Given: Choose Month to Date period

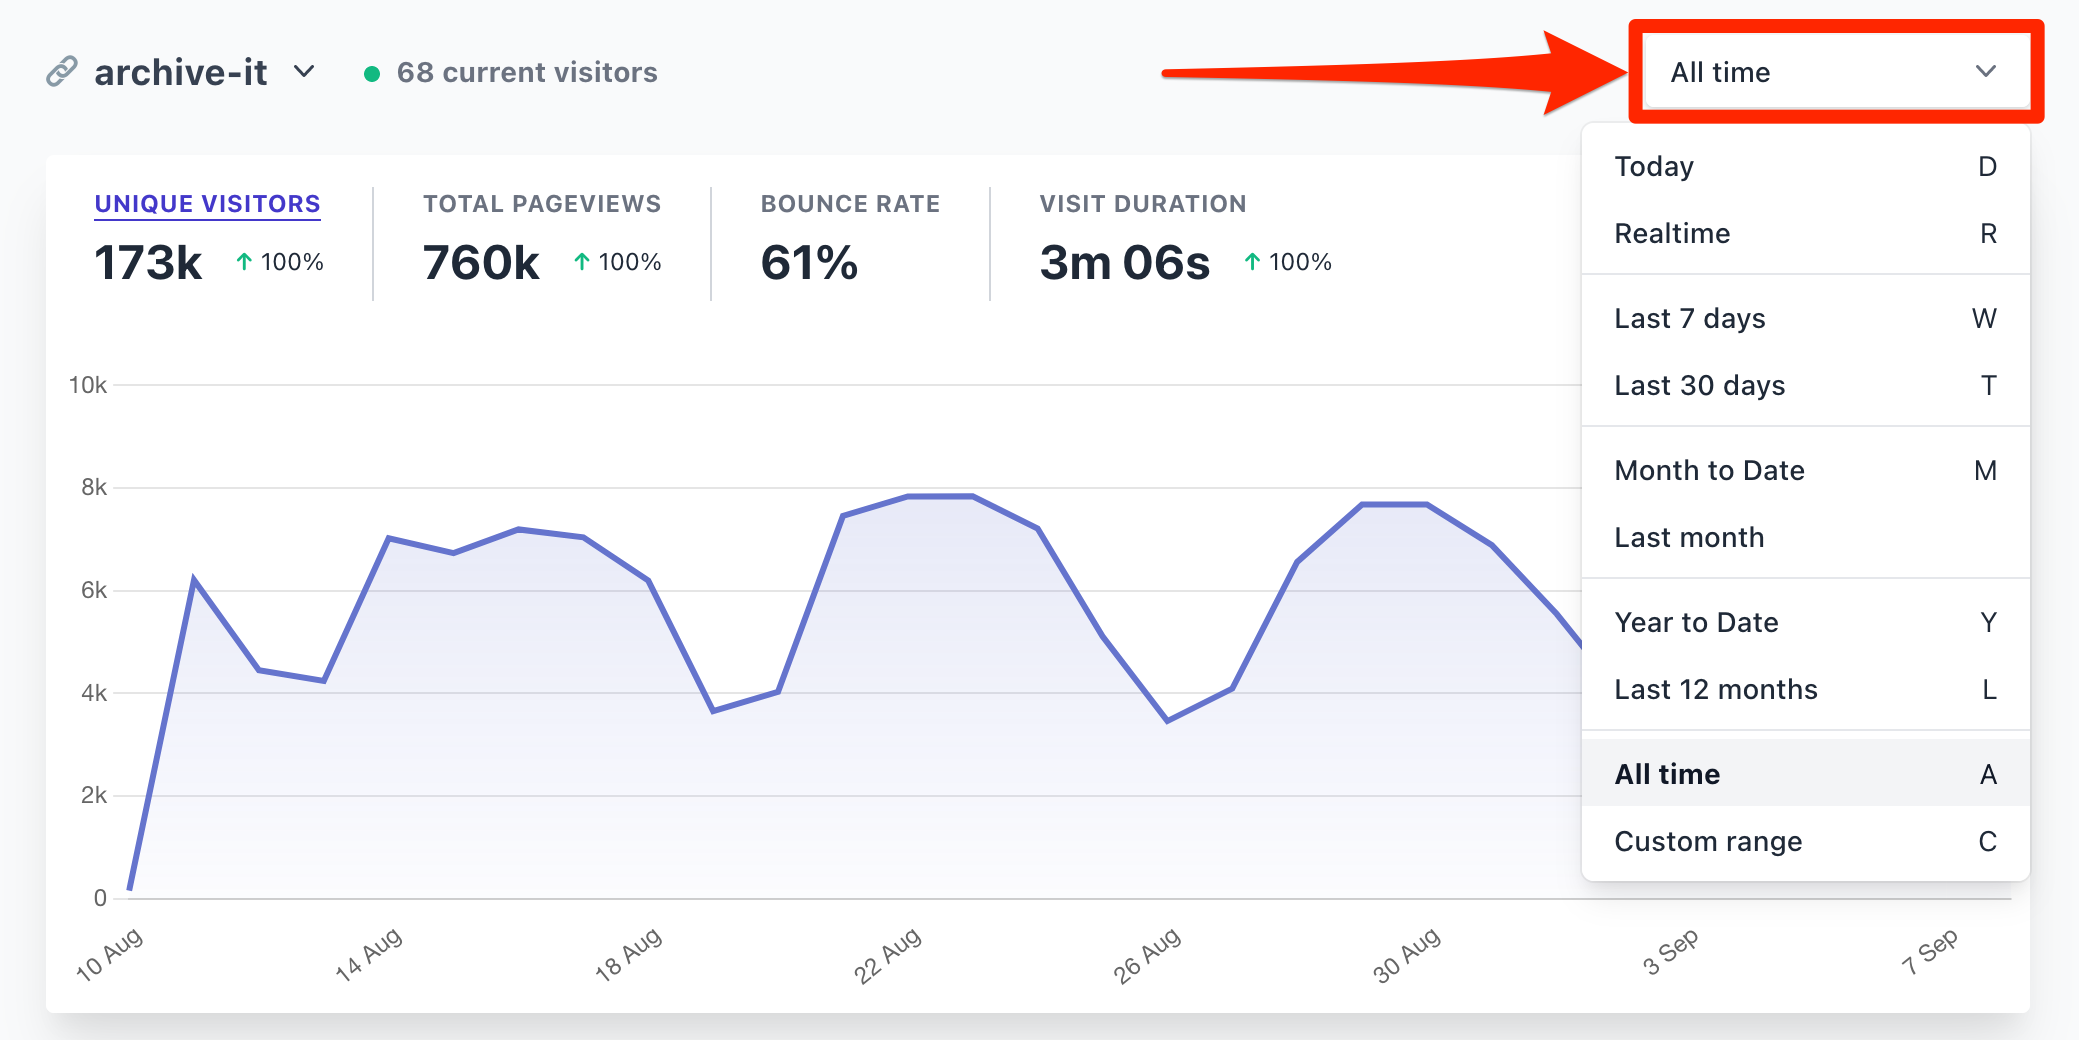Looking at the screenshot, I should (x=1804, y=470).
